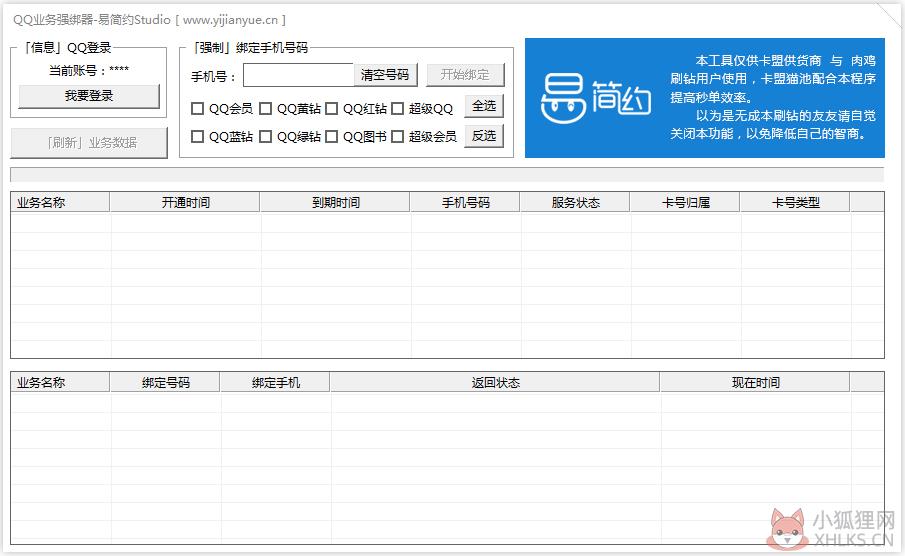This screenshot has width=905, height=556.
Task: Click the 开通时间 column header
Action: point(185,203)
